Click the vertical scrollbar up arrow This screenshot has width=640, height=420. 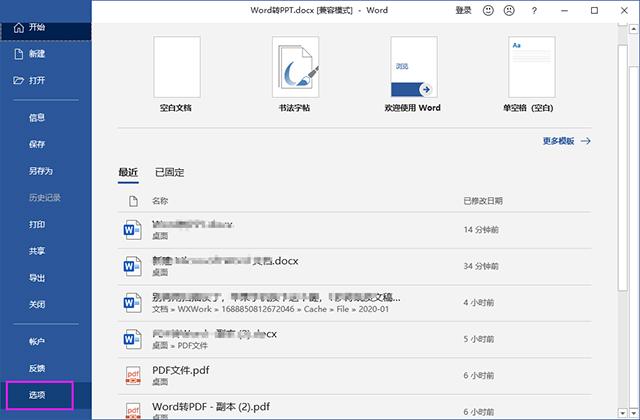coord(633,29)
